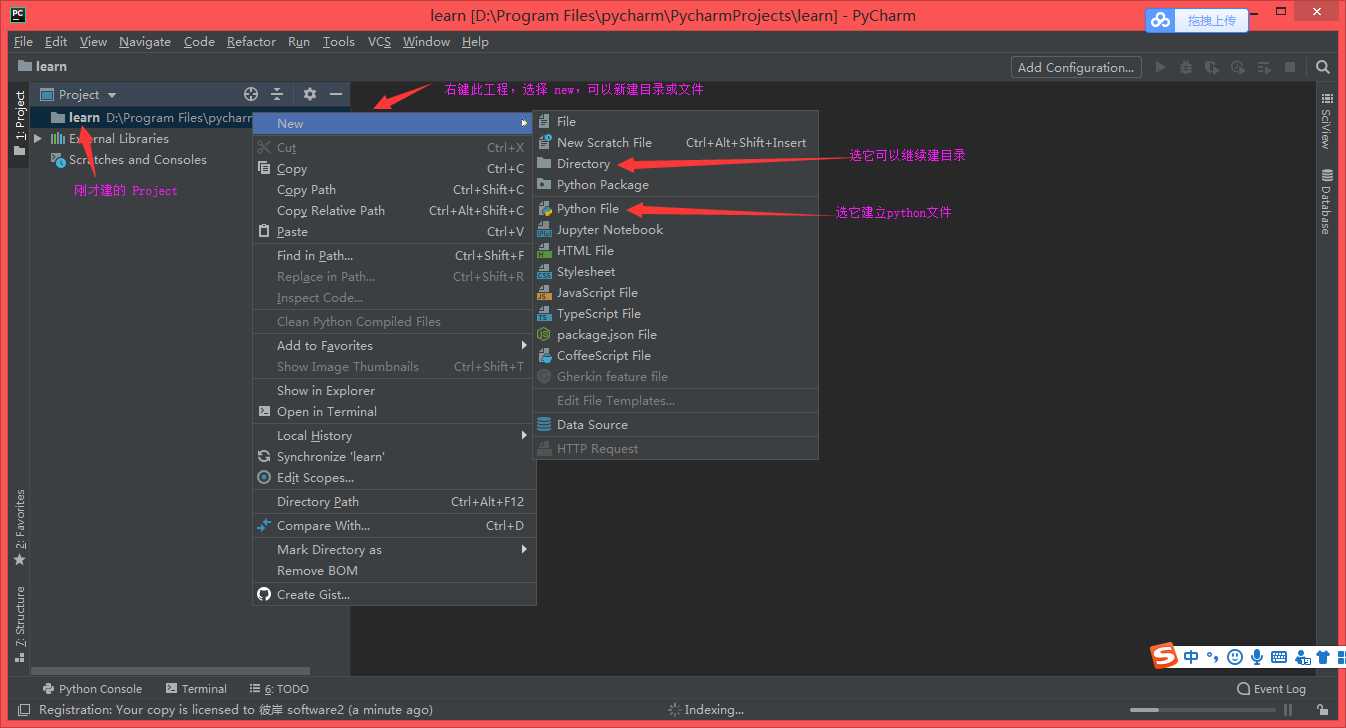Choose New Scratch File entry
The width and height of the screenshot is (1346, 728).
tap(676, 143)
